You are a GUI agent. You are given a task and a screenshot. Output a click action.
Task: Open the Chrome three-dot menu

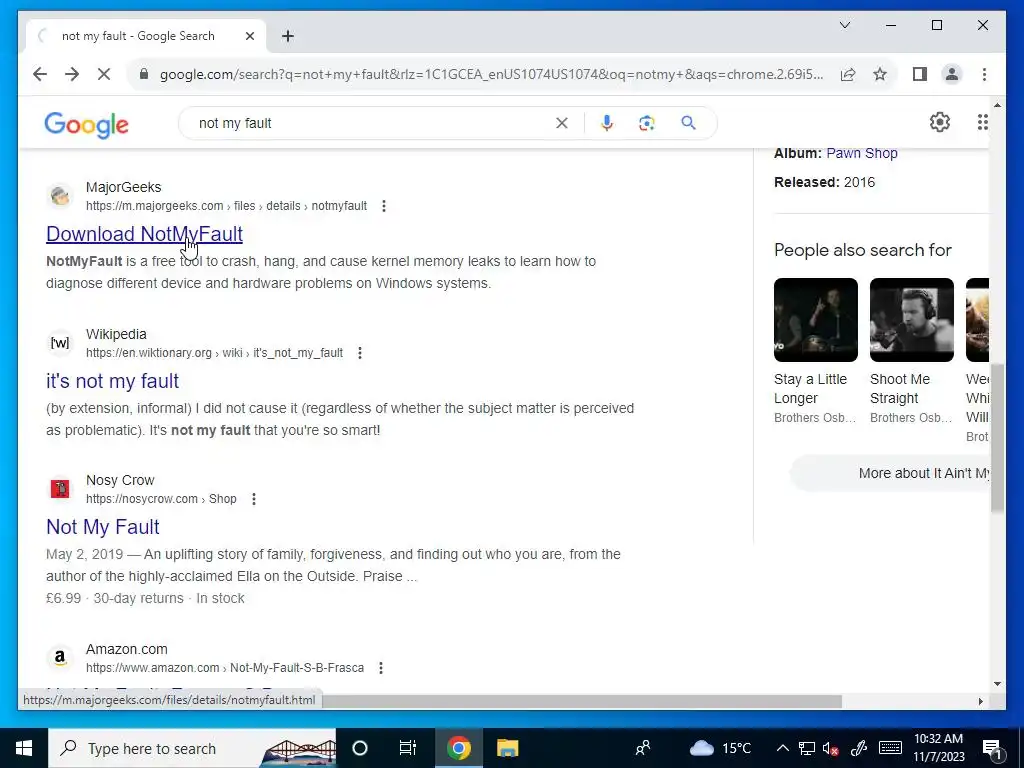tap(984, 74)
